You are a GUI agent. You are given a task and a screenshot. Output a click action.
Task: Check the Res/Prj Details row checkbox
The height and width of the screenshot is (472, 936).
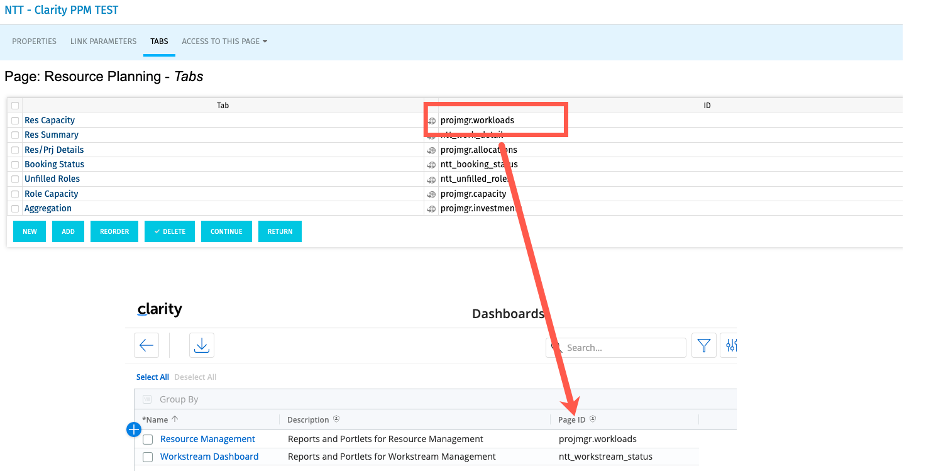click(16, 150)
